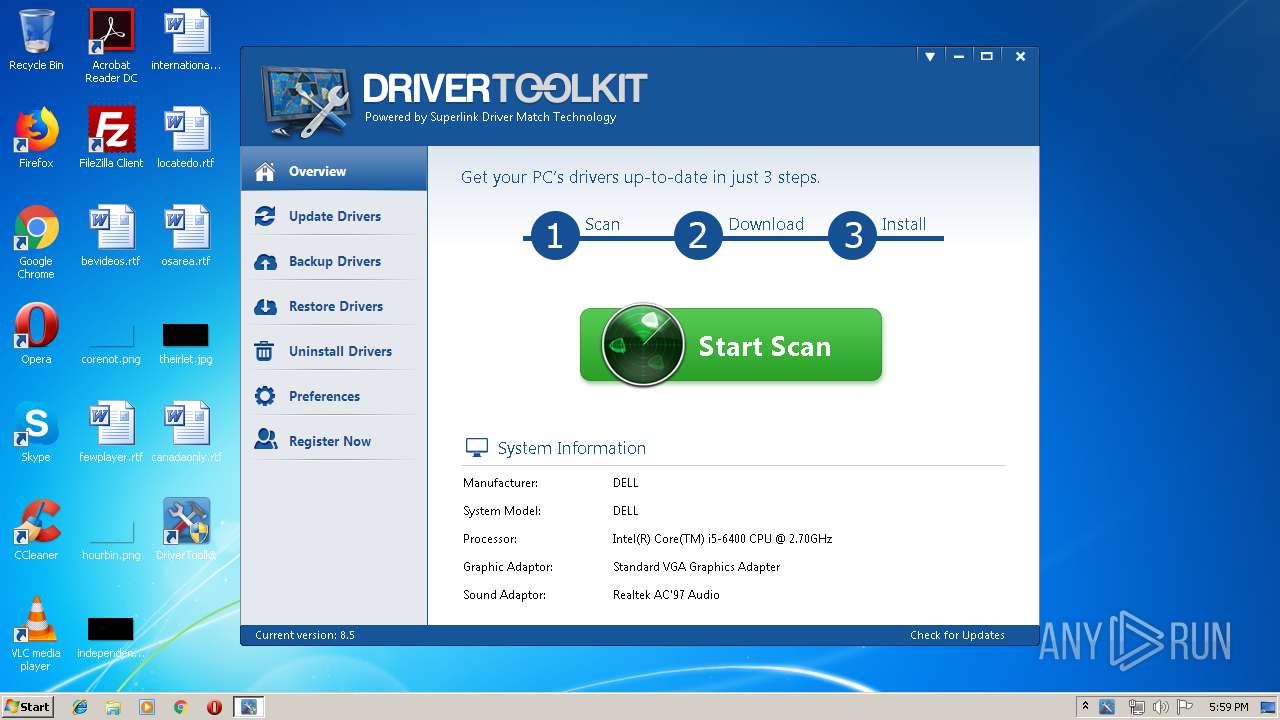The height and width of the screenshot is (720, 1280).
Task: Open the Update Drivers section
Action: pos(334,216)
